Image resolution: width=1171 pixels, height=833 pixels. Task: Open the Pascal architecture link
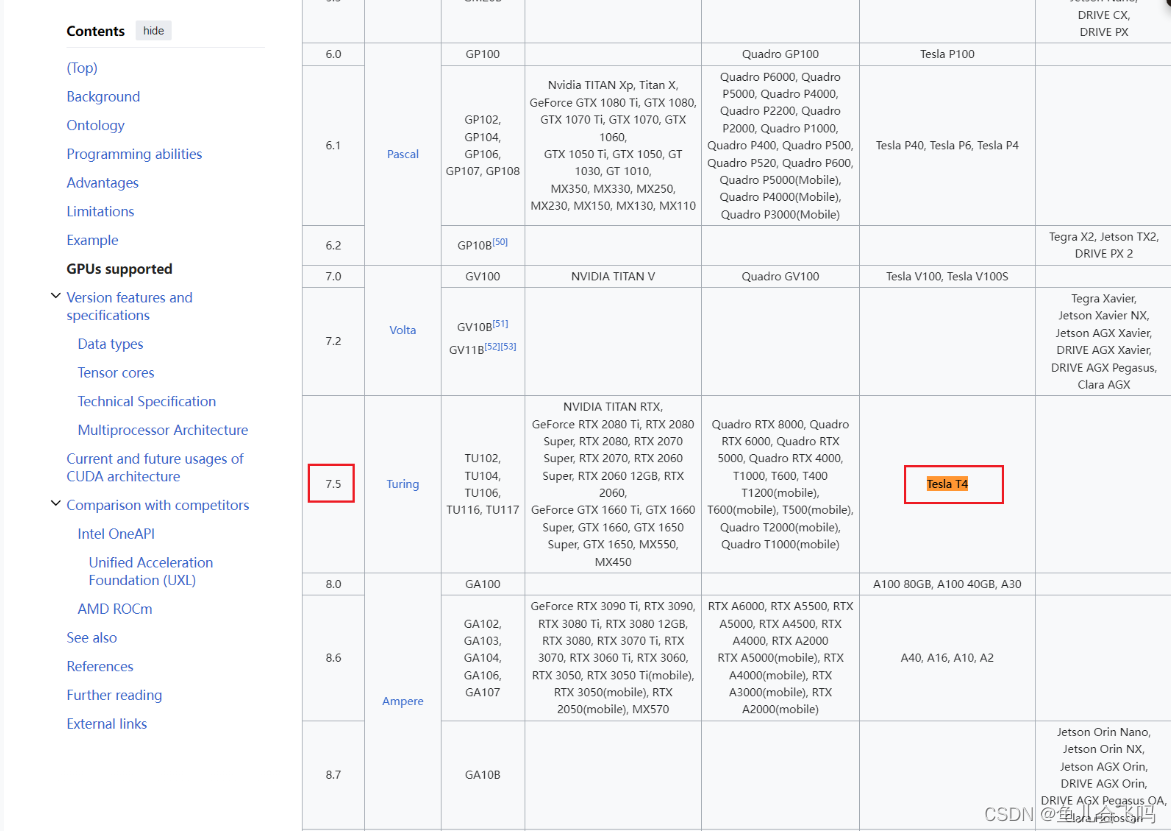[x=403, y=154]
